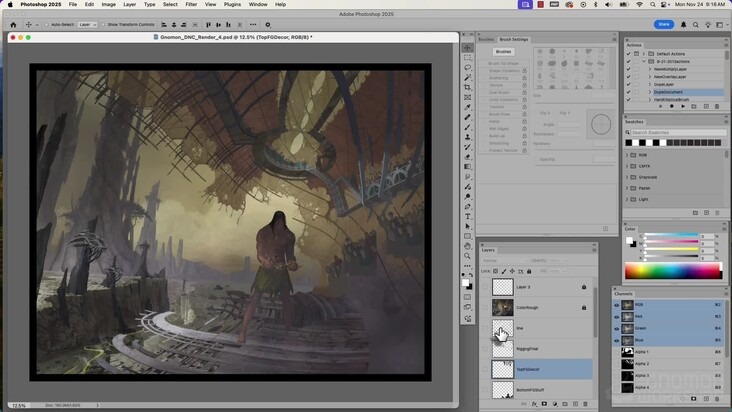
Task: Open the Auto-Select Layer dropdown
Action: 87,24
